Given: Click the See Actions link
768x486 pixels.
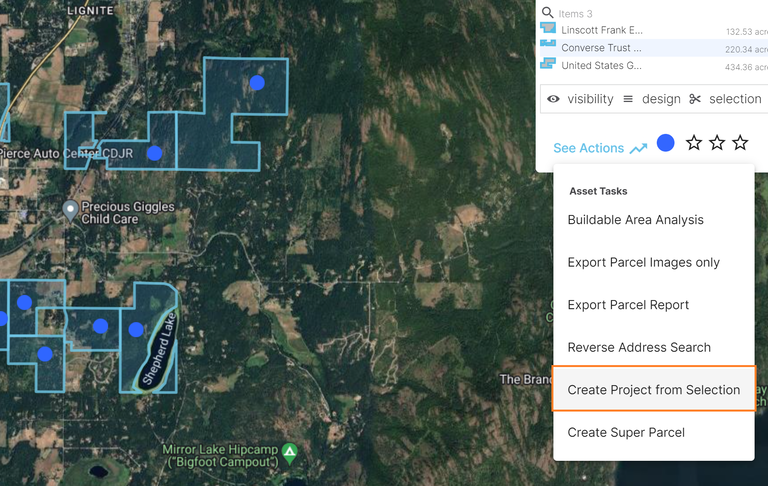Looking at the screenshot, I should point(588,148).
